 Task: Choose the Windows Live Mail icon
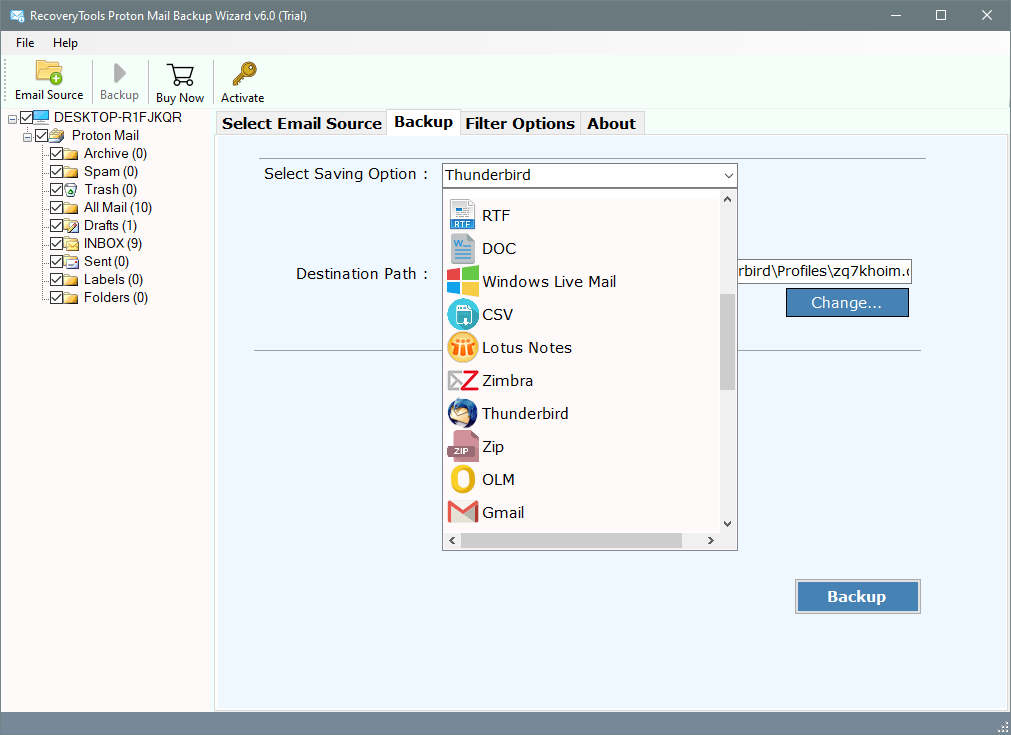[x=462, y=281]
